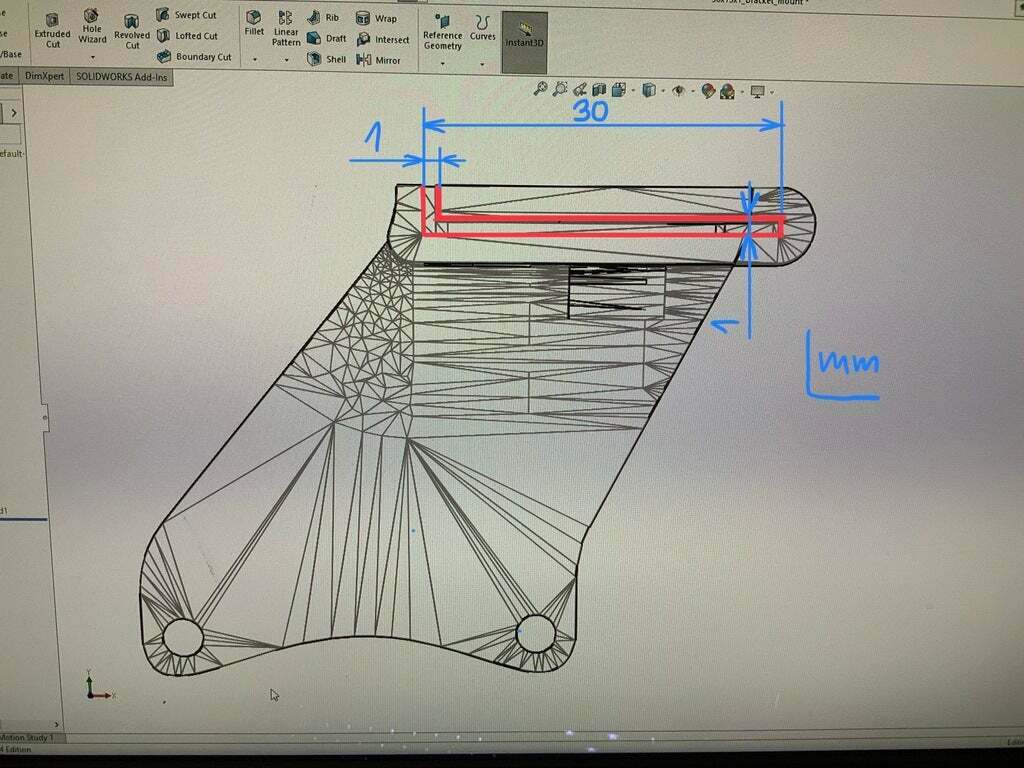Open the Curves tool
Image resolution: width=1024 pixels, height=768 pixels.
pyautogui.click(x=483, y=29)
